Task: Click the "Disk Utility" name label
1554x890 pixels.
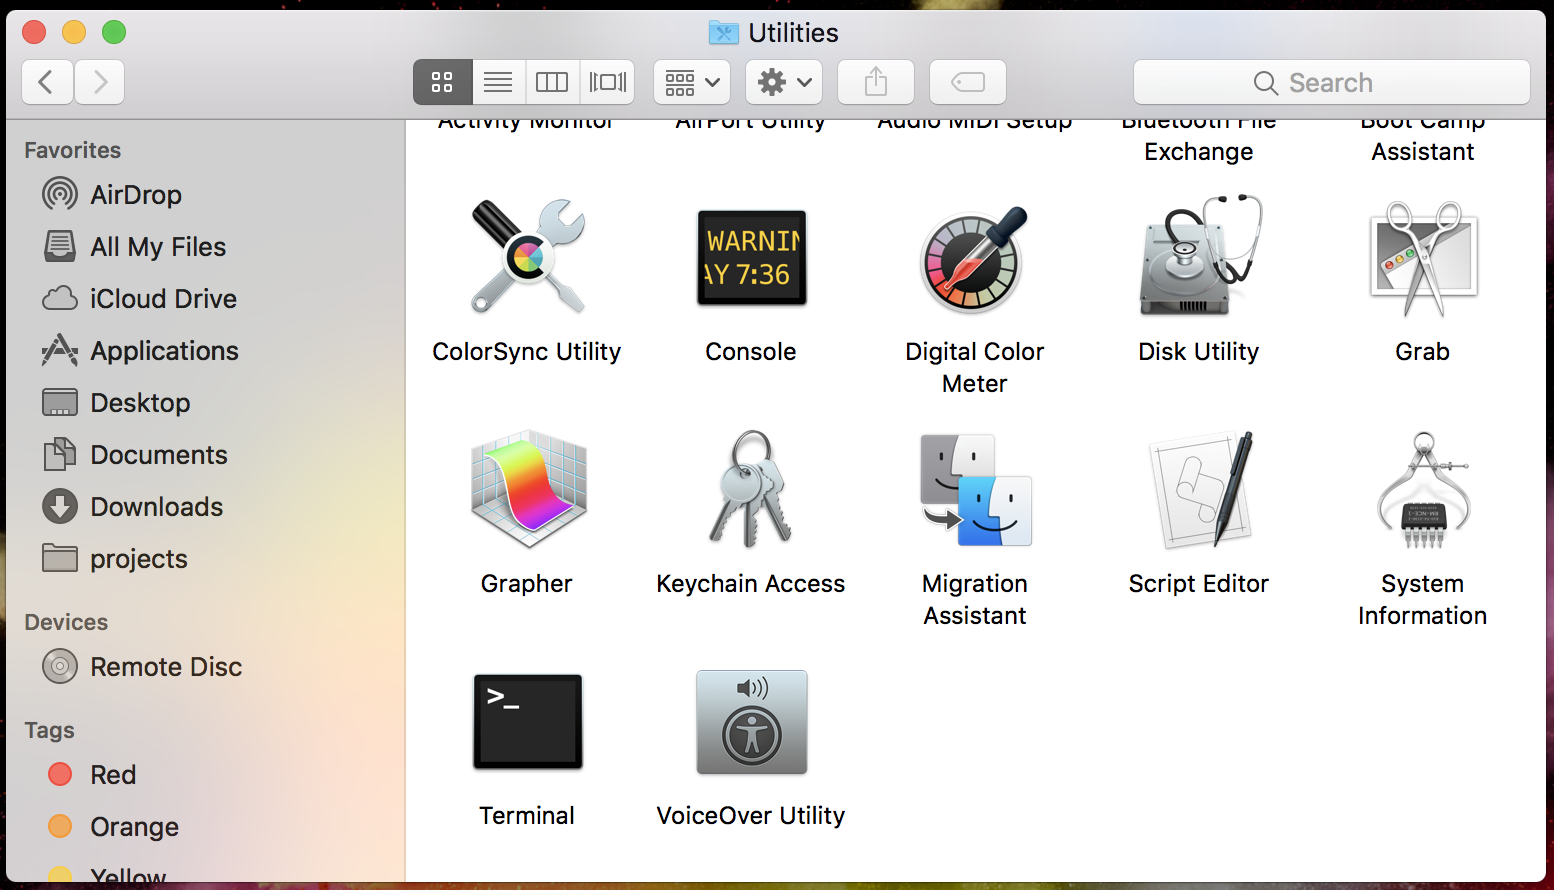Action: click(1199, 352)
